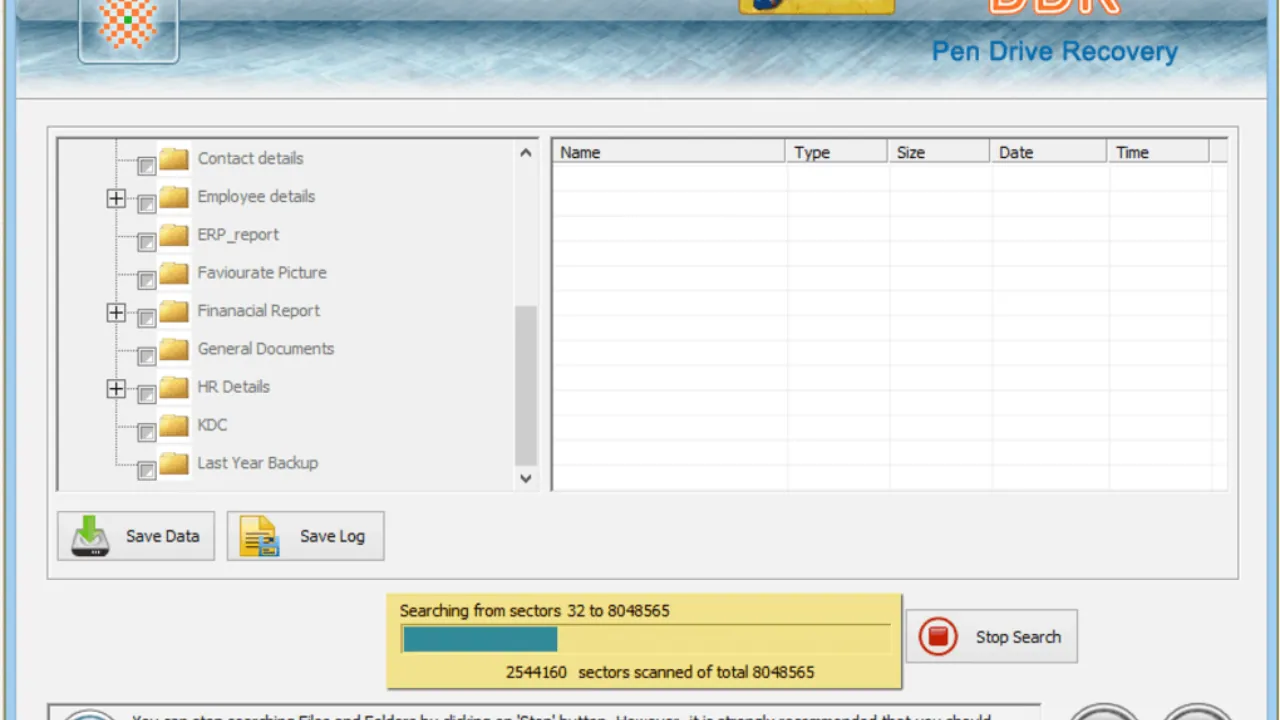This screenshot has width=1280, height=720.
Task: Select the Last Year Backup folder label
Action: (258, 463)
